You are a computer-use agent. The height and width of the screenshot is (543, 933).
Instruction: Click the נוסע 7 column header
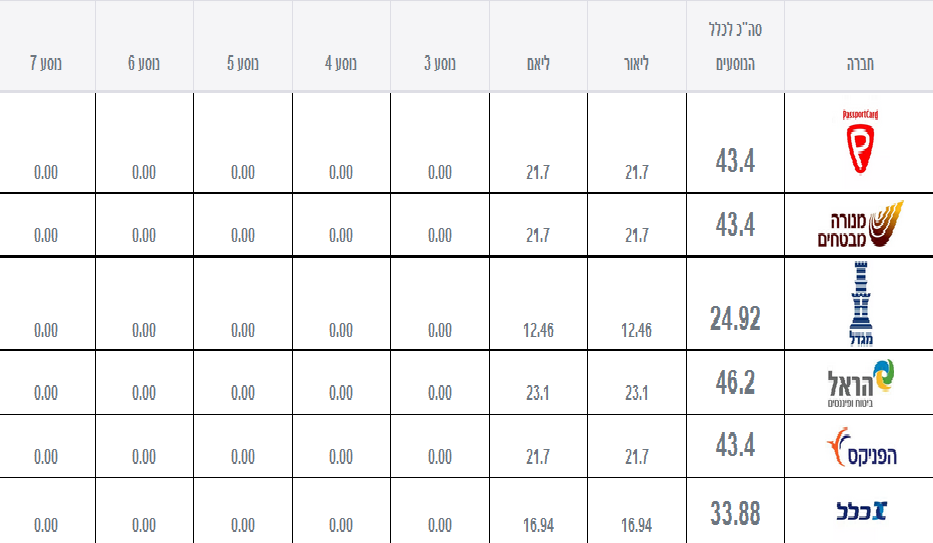point(46,64)
